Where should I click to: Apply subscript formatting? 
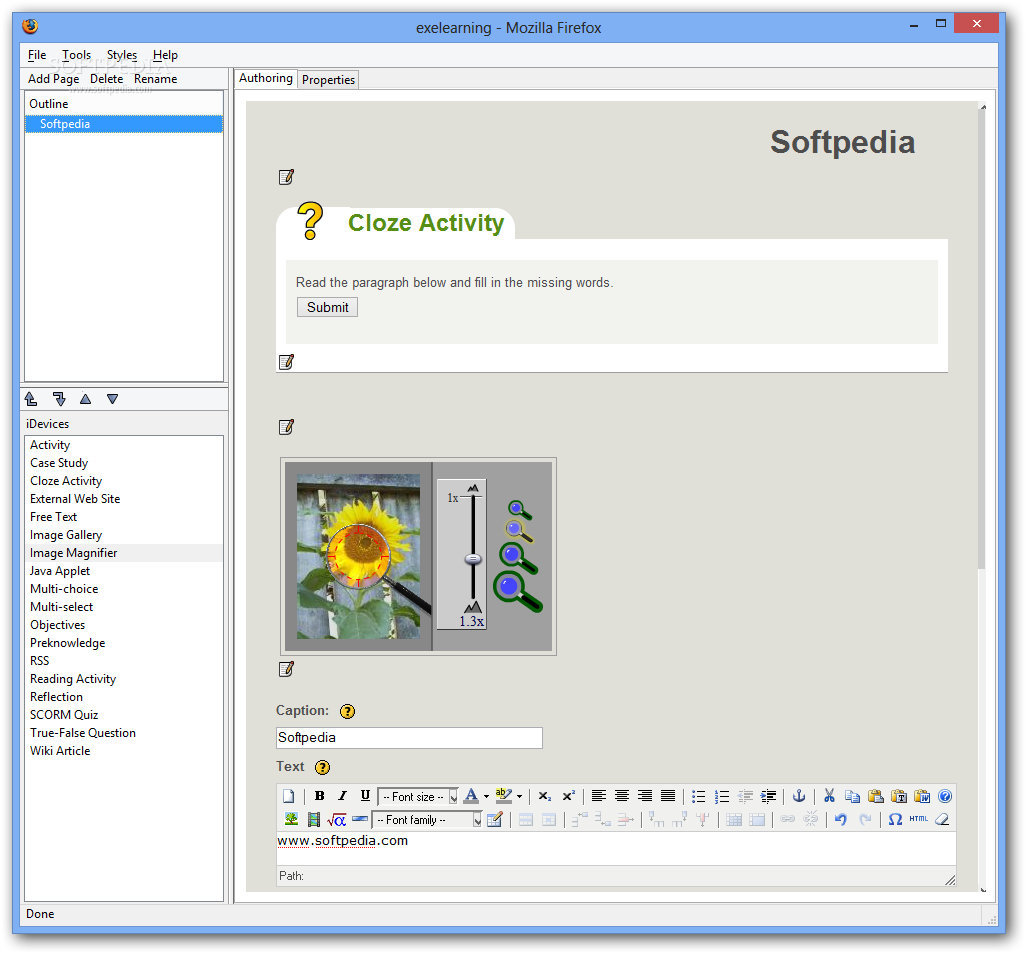544,796
